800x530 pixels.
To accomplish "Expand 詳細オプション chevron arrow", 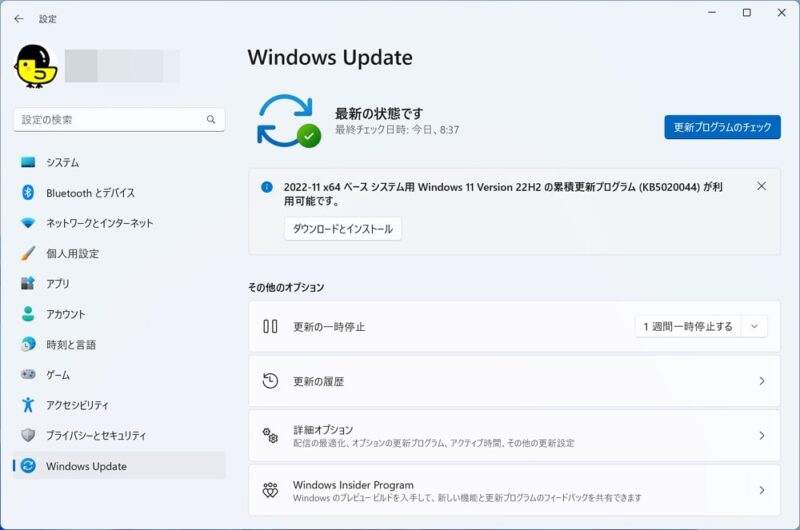I will click(x=761, y=436).
